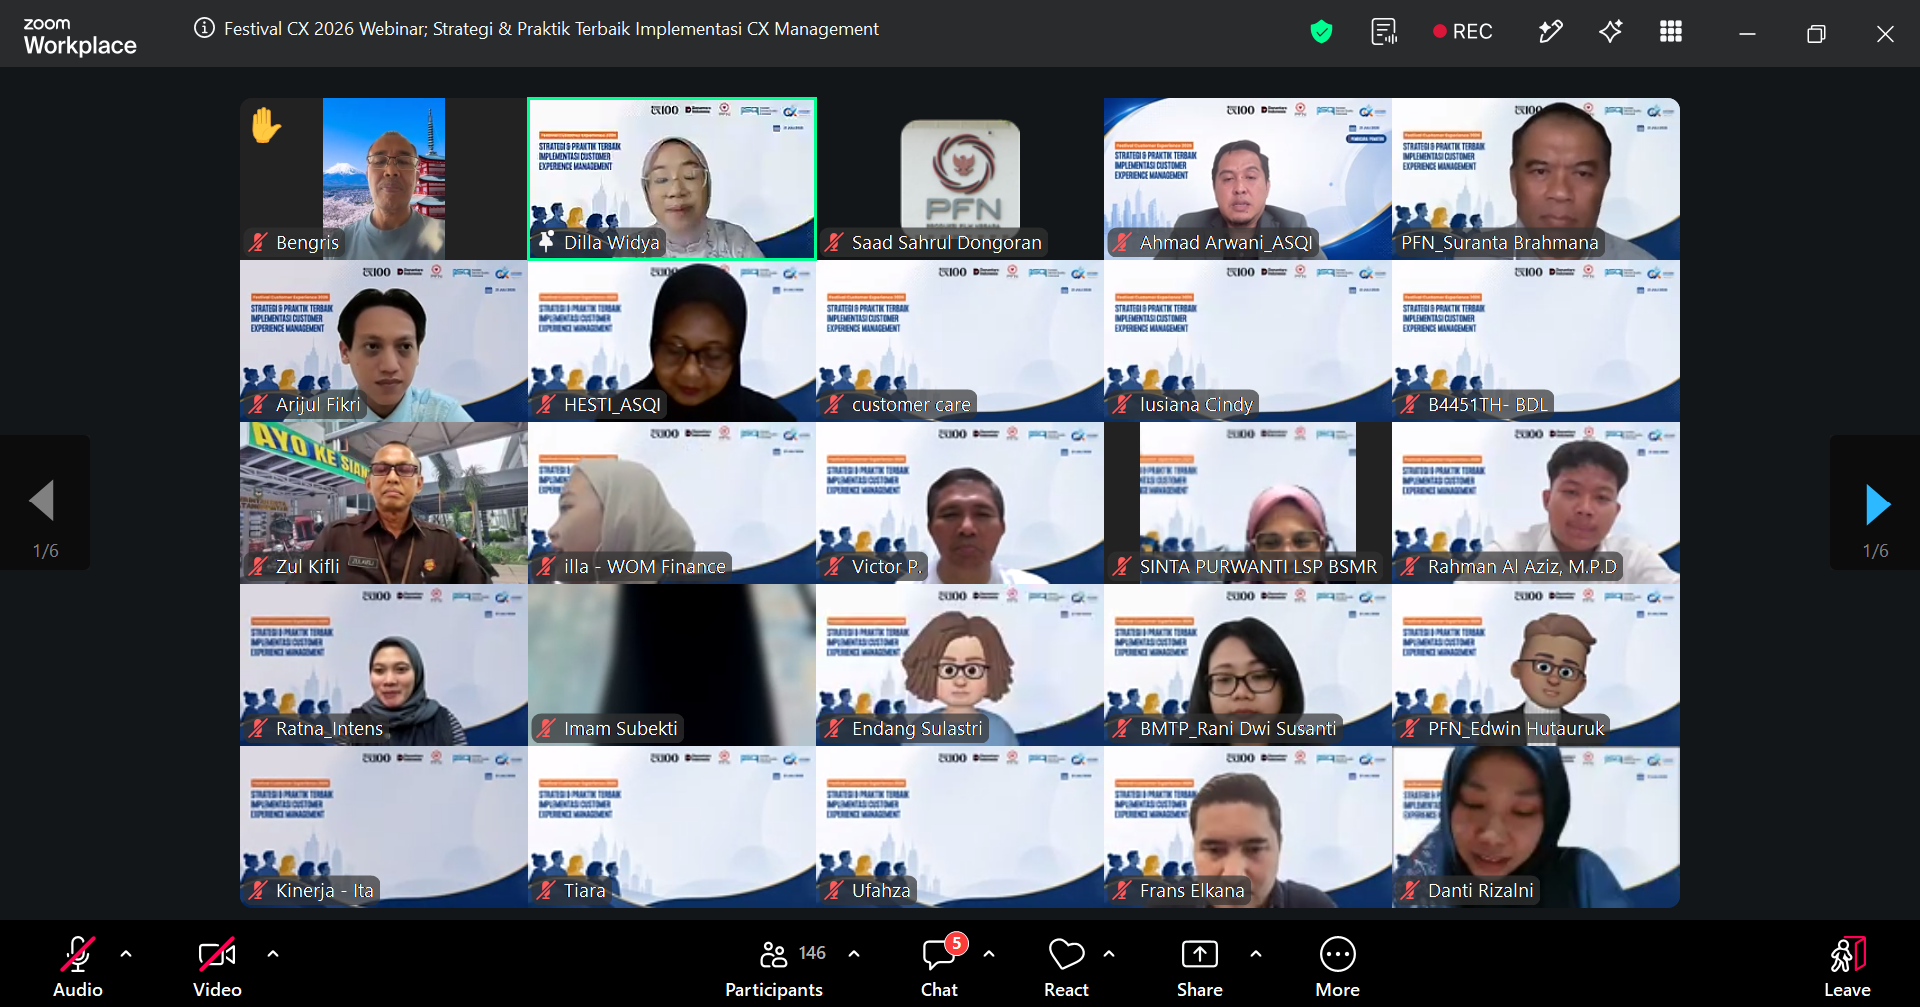Click Leave meeting button
This screenshot has height=1008, width=1920.
(1847, 967)
